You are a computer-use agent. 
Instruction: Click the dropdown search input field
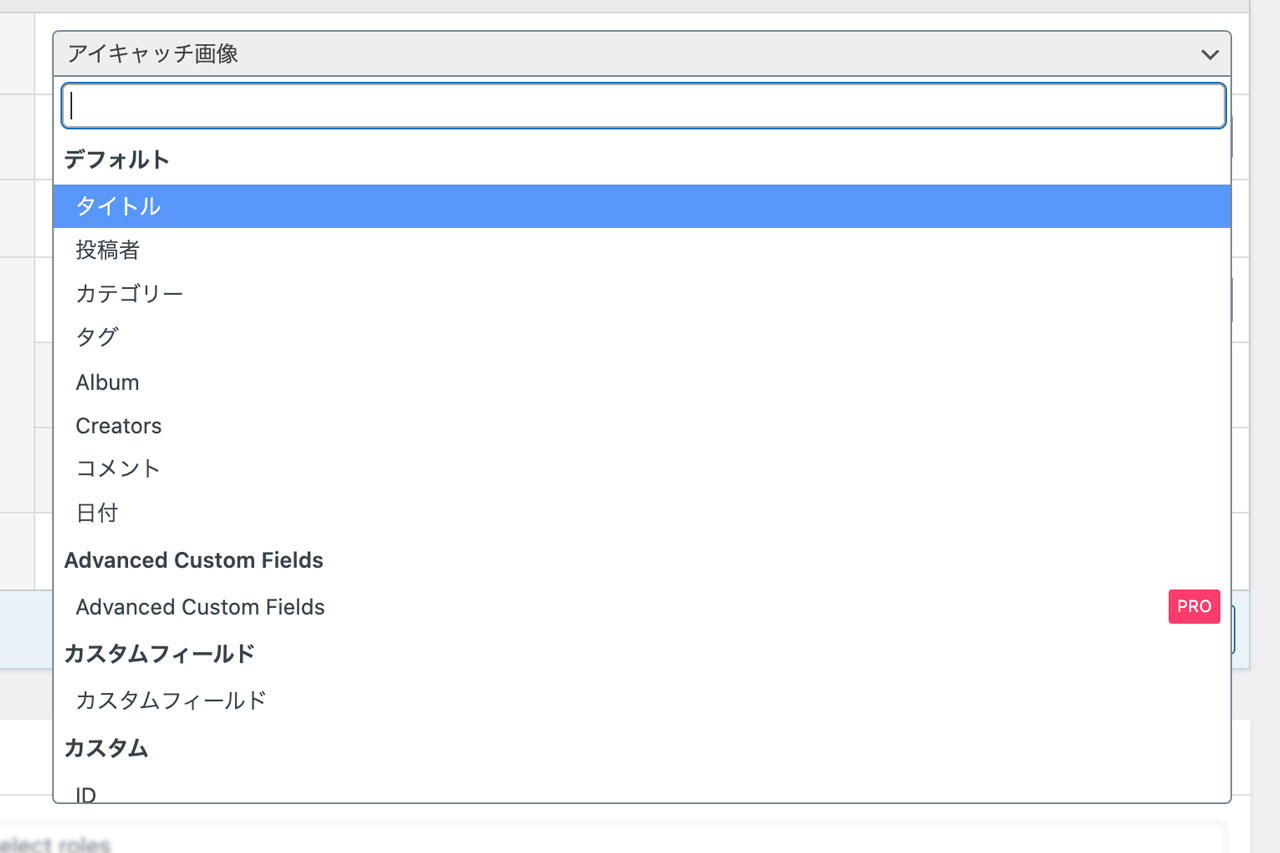point(643,106)
